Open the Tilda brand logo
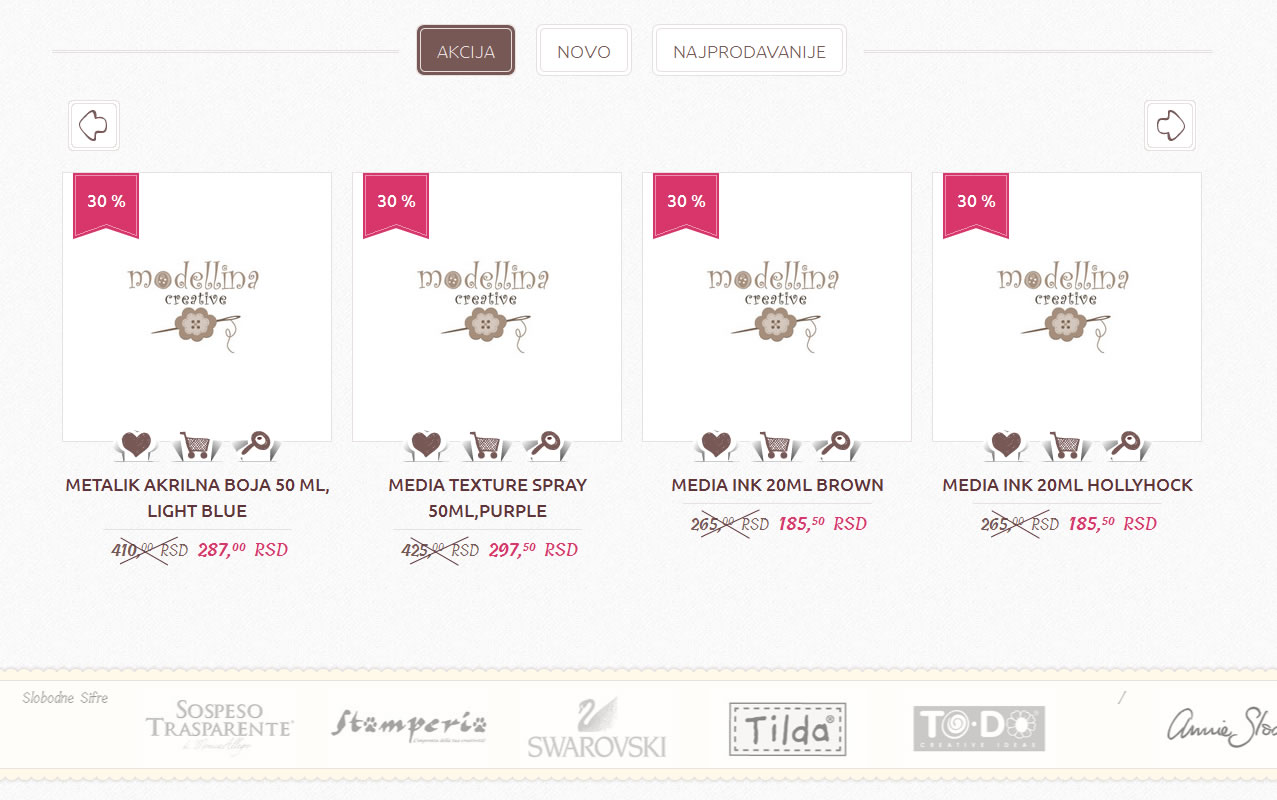Image resolution: width=1277 pixels, height=800 pixels. pyautogui.click(x=788, y=728)
